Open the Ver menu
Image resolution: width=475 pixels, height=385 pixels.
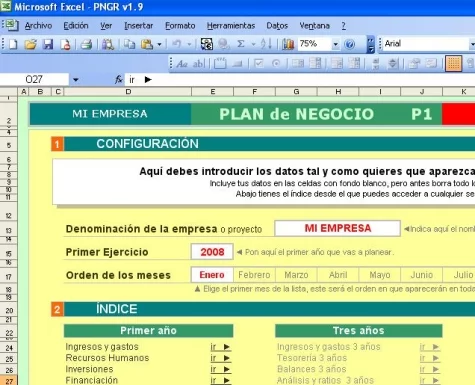(x=106, y=26)
